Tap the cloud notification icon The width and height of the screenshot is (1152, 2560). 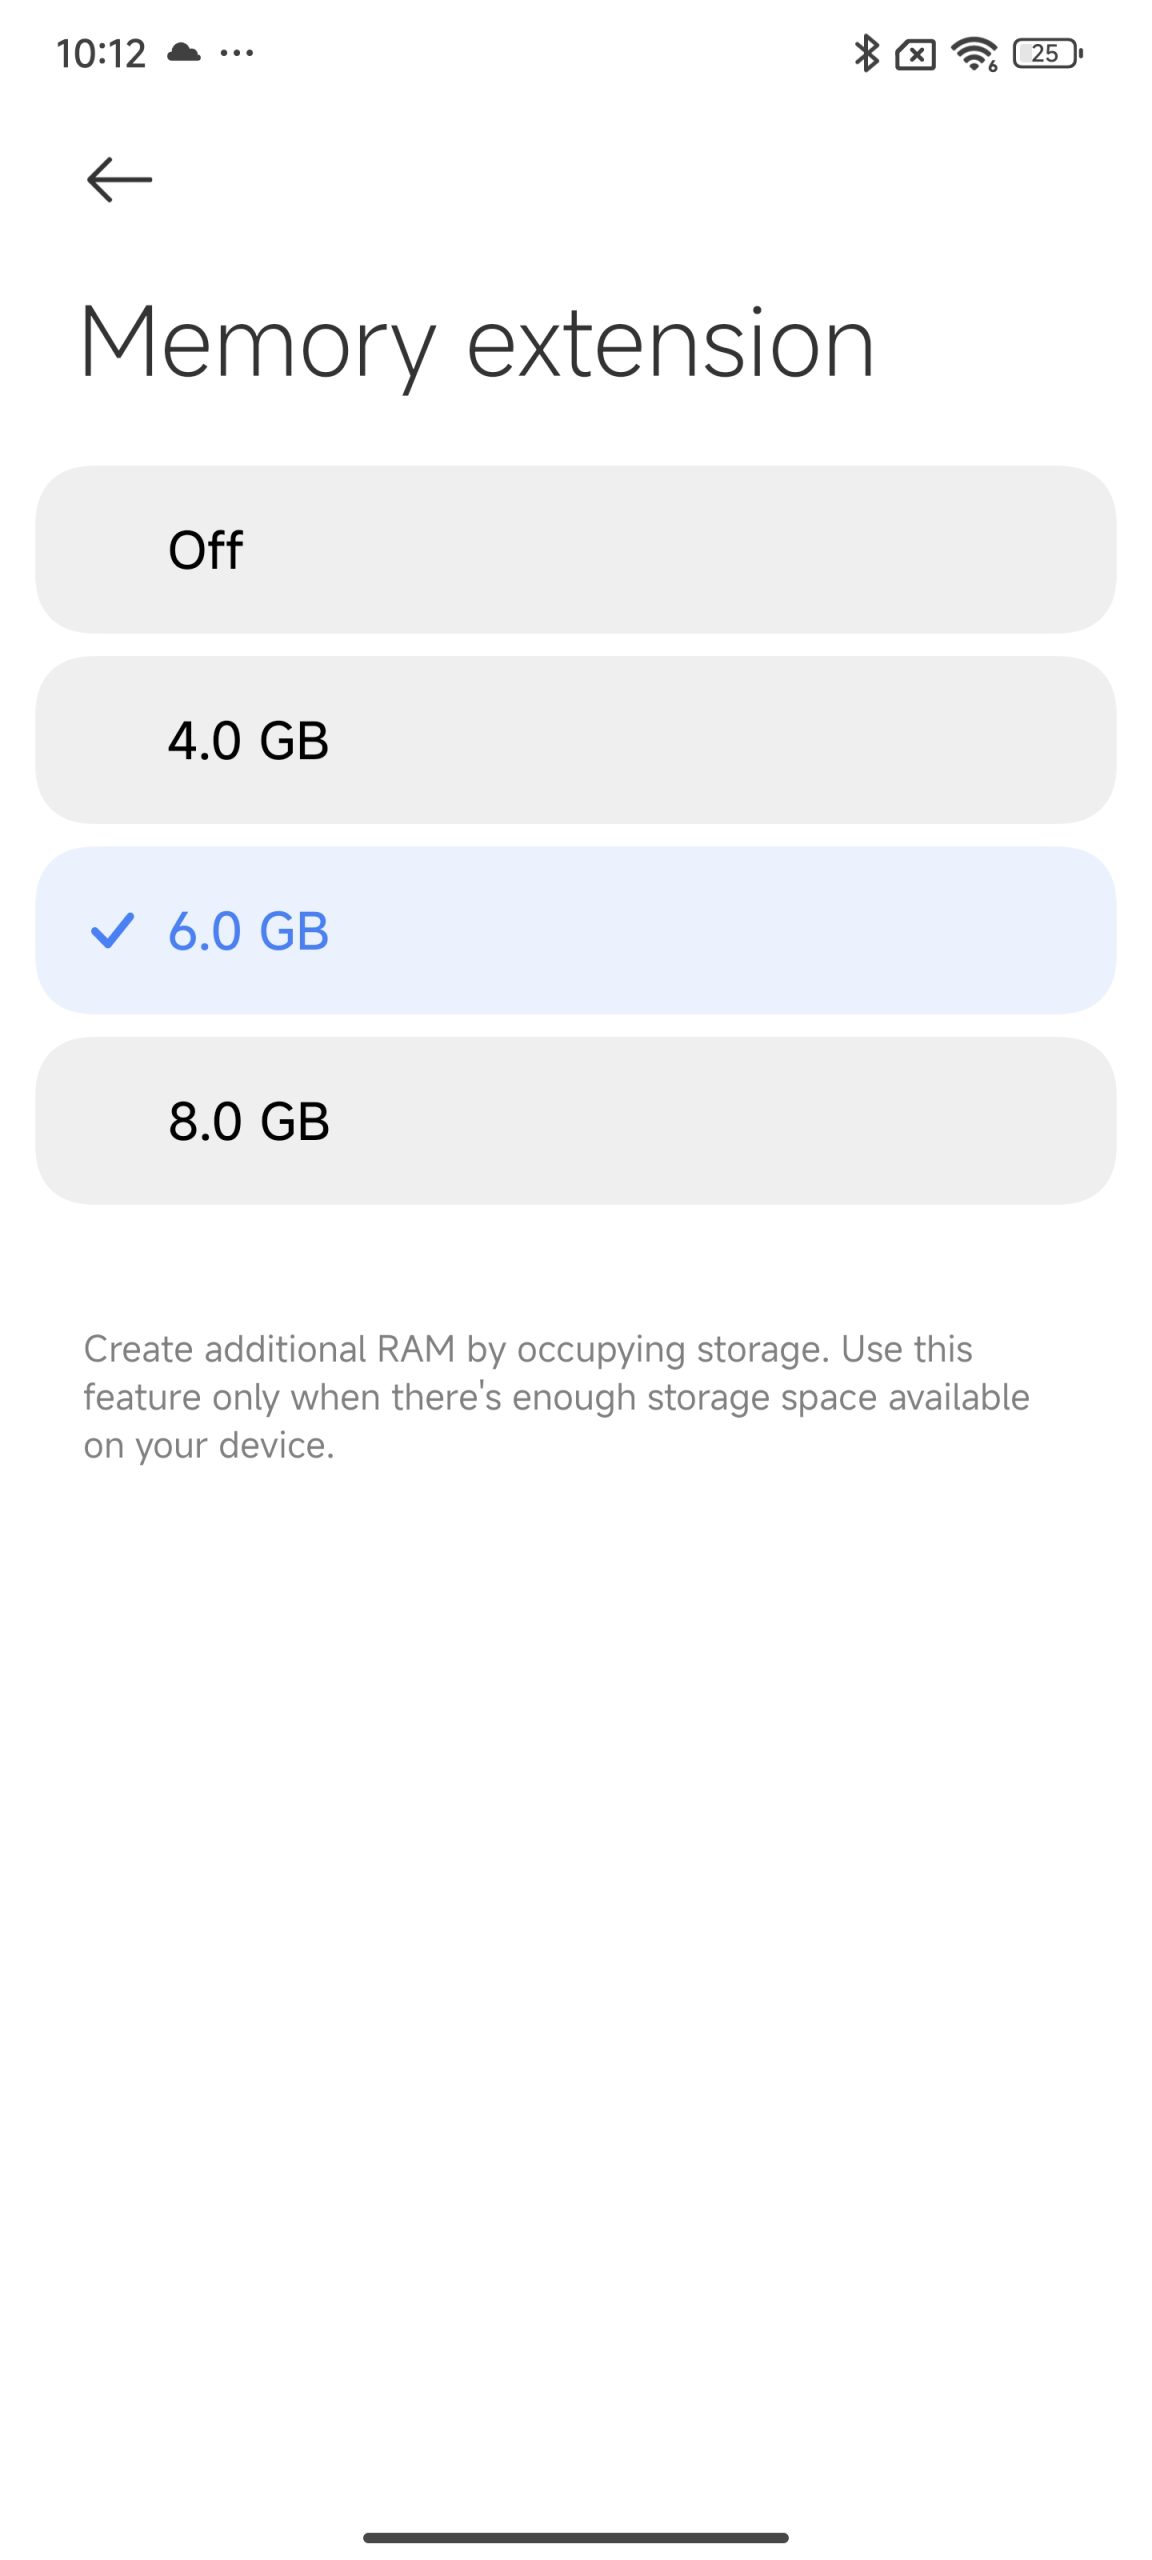(183, 52)
